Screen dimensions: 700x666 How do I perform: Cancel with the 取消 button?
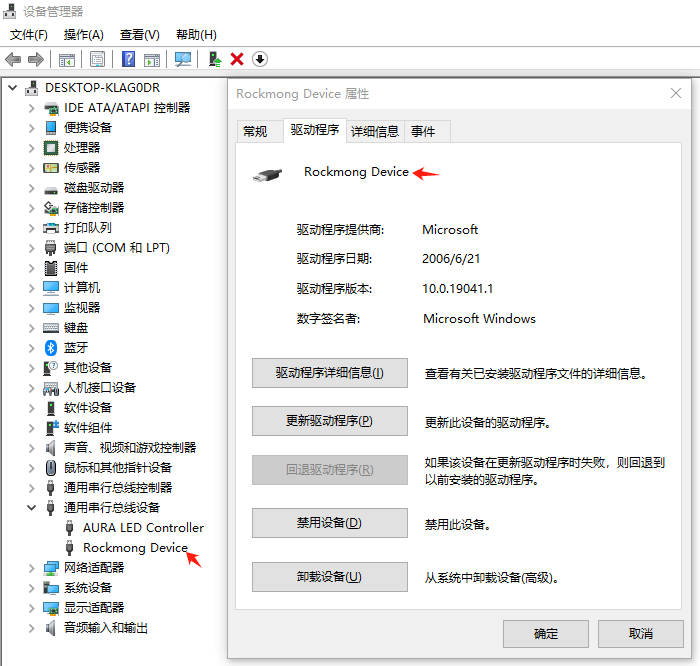tap(641, 634)
